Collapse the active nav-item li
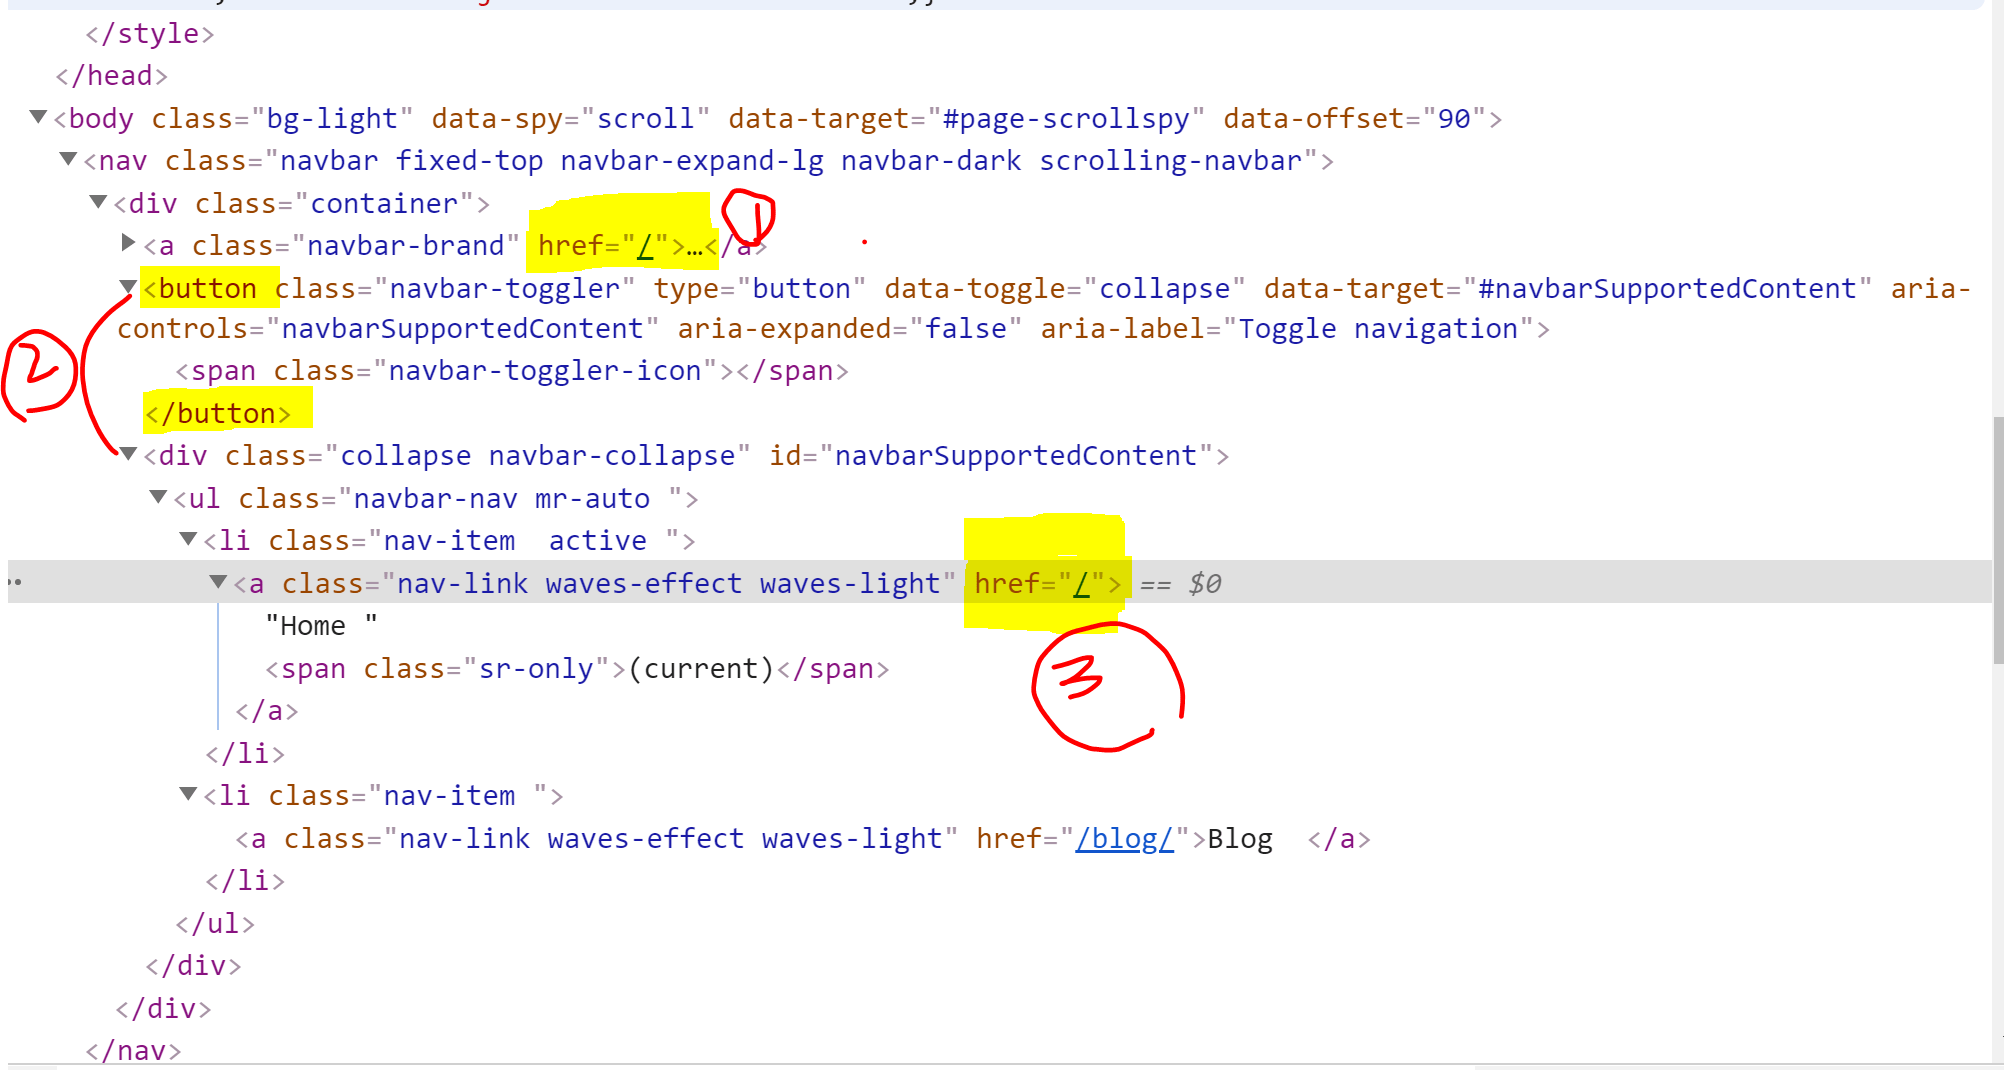The height and width of the screenshot is (1070, 2004). click(x=188, y=540)
